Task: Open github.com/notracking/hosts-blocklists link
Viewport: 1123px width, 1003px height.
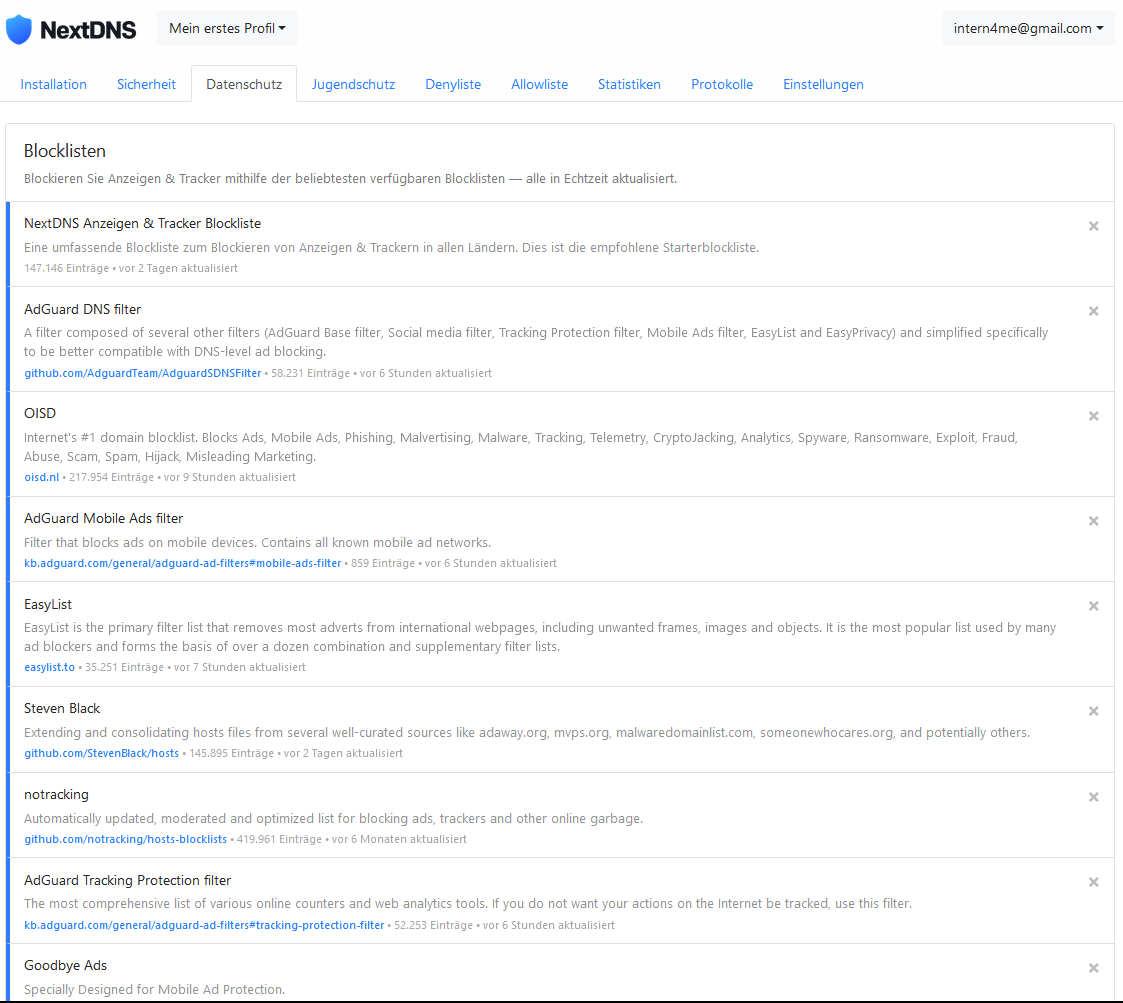Action: [125, 839]
